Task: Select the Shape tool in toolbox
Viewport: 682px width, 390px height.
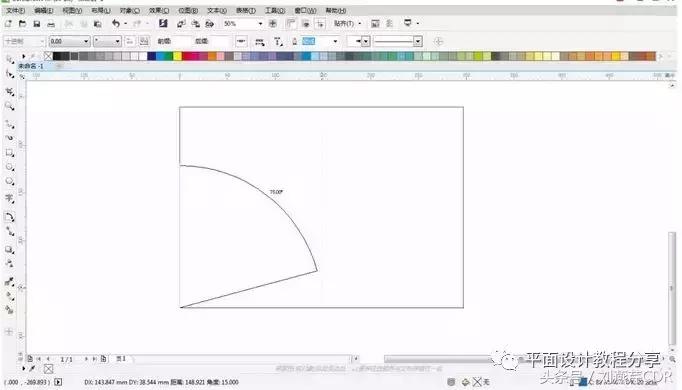Action: 9,74
